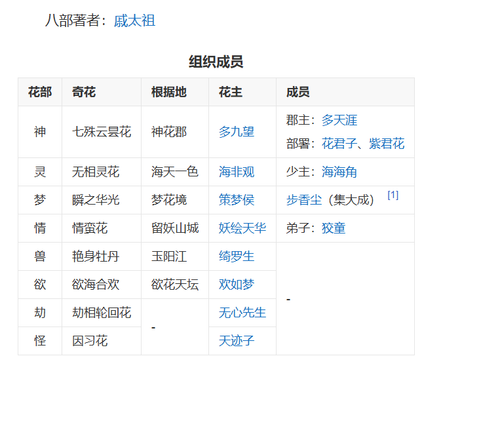Image resolution: width=500 pixels, height=423 pixels.
Task: Select the 劫相轮回花 cell
Action: pos(102,313)
